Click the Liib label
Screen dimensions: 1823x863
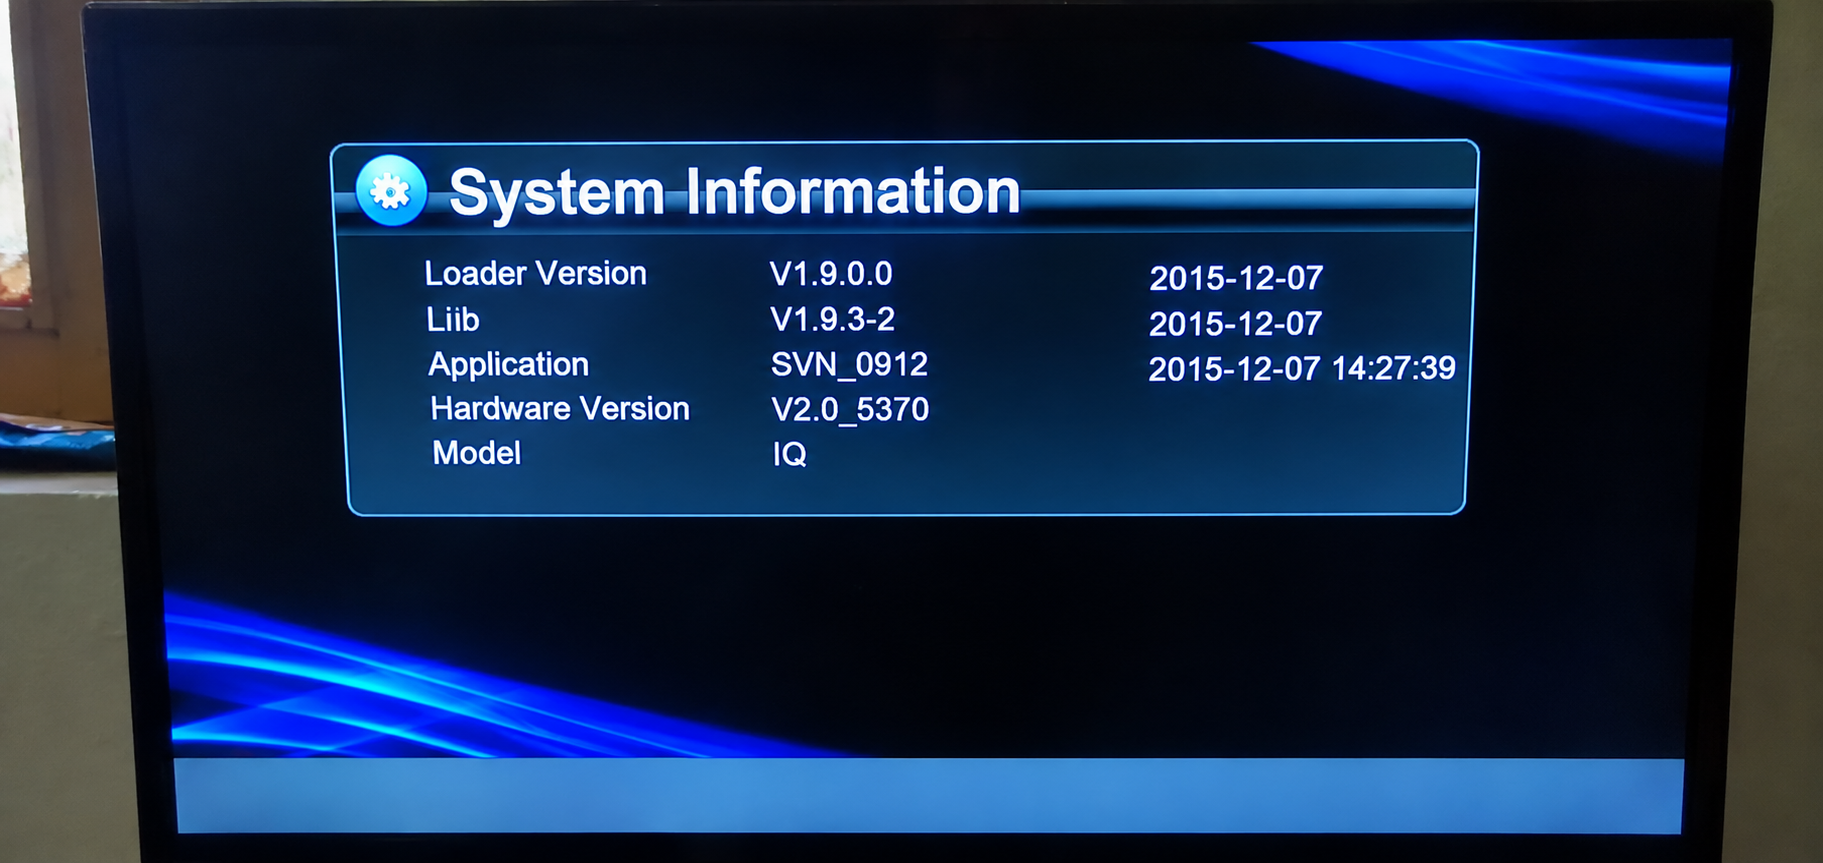point(453,319)
